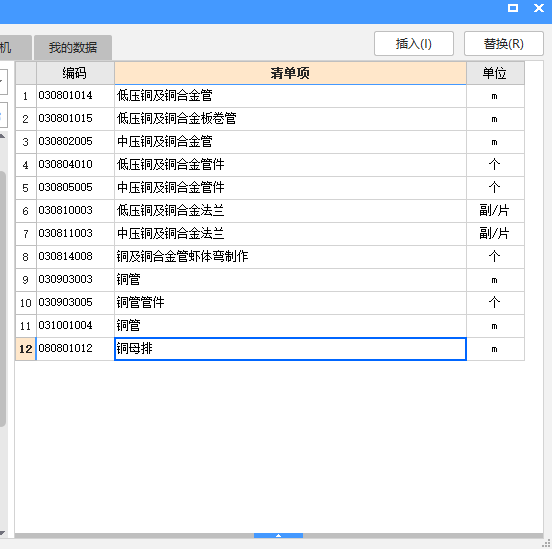Select item 铜及铜合金管虾体弯制作

[182, 256]
